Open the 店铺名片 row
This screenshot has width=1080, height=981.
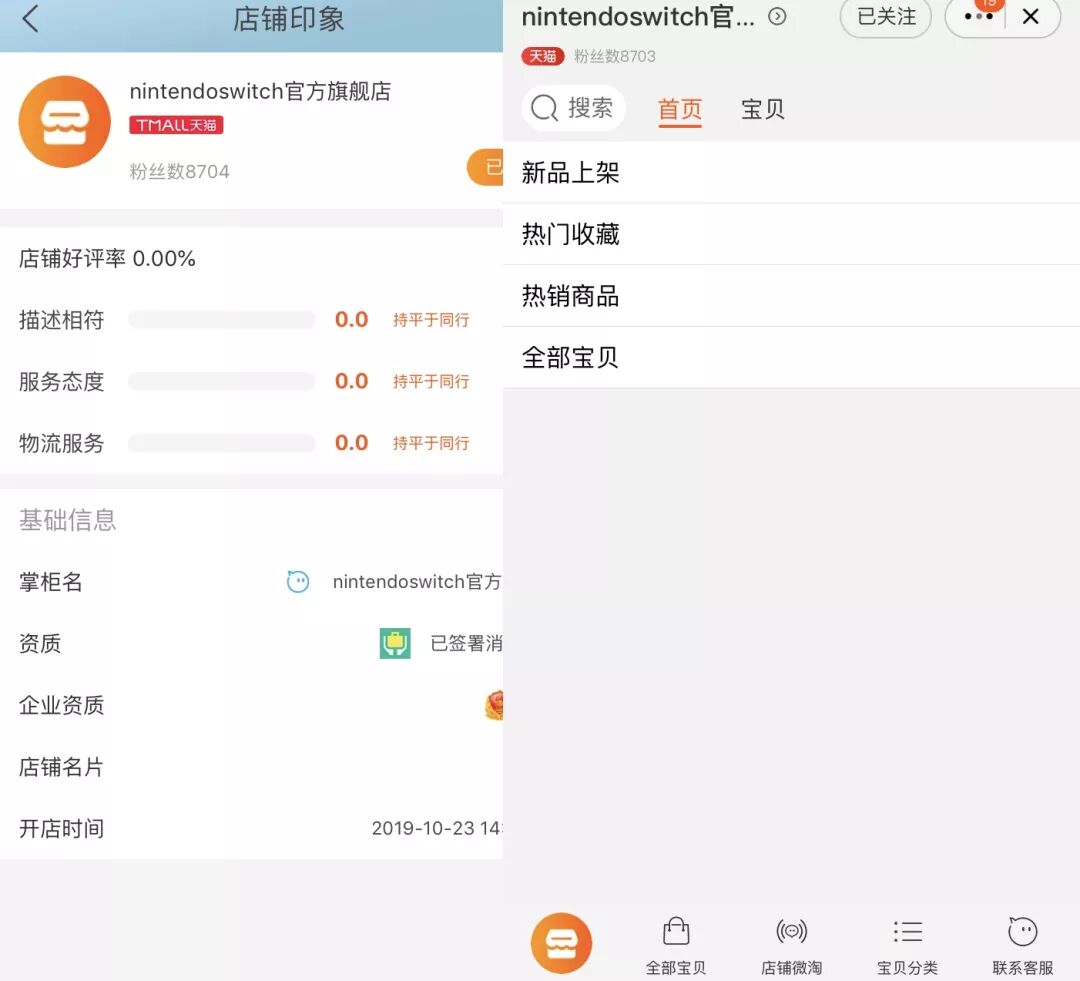[251, 767]
